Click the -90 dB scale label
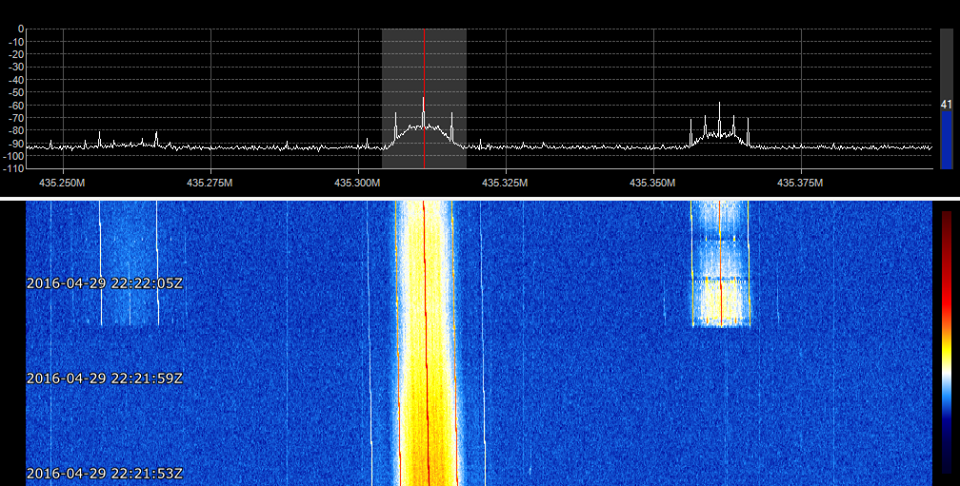 point(17,143)
